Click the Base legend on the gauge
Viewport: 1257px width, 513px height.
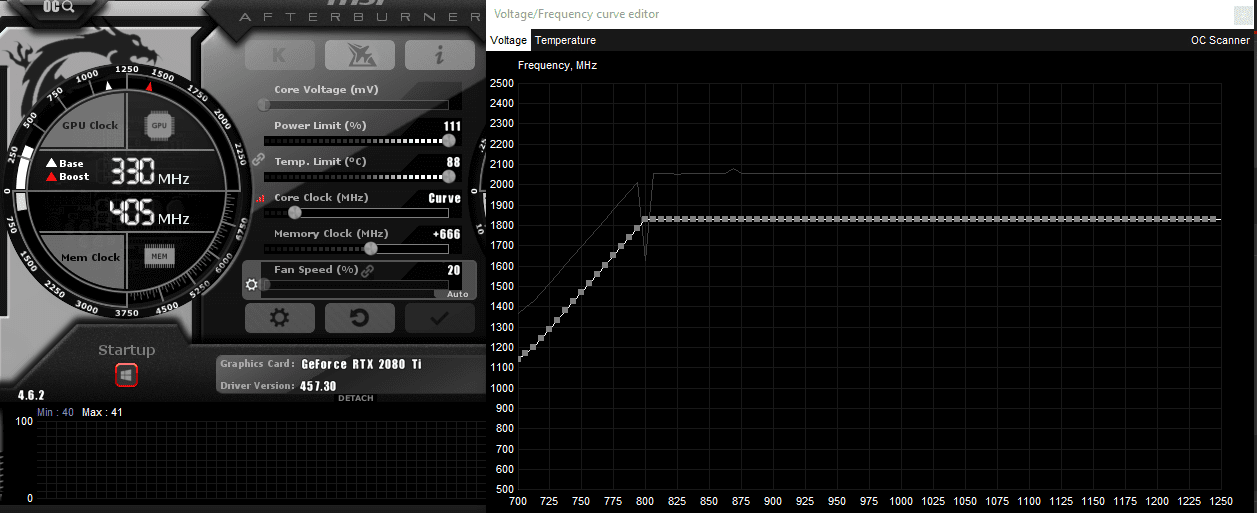[65, 163]
